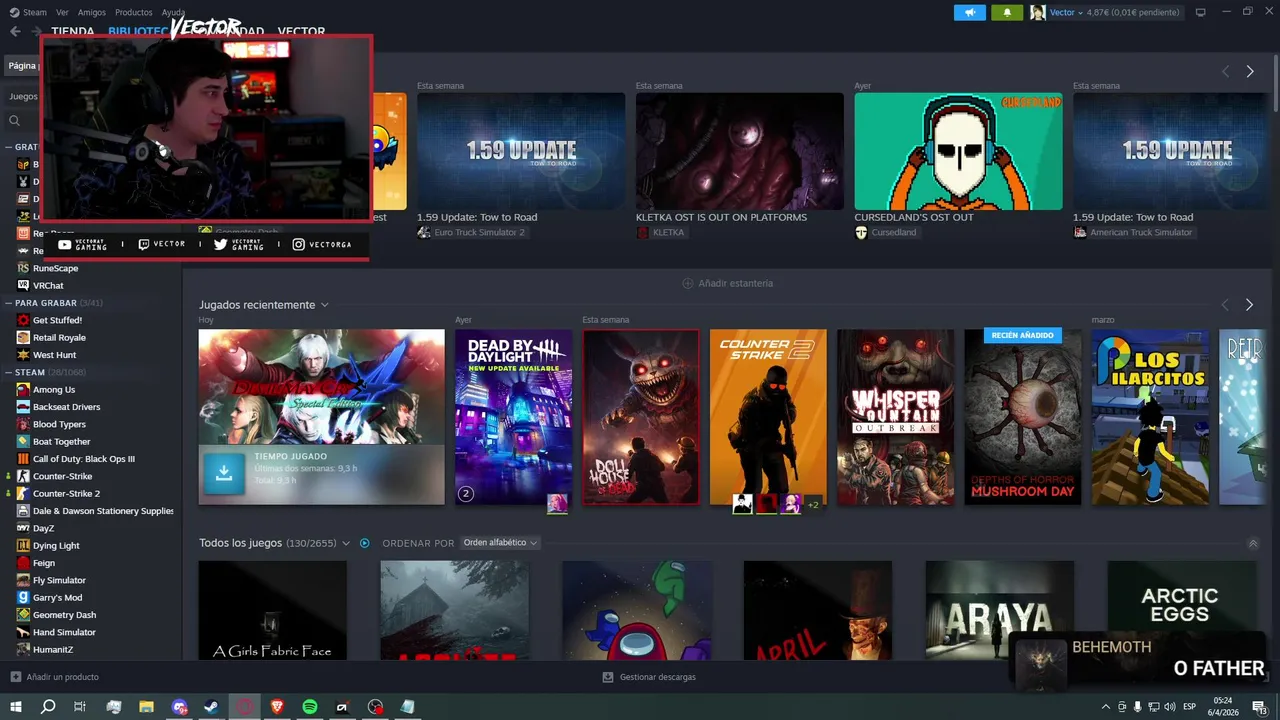Viewport: 1280px width, 720px height.
Task: Open the green notifications bell
Action: pyautogui.click(x=1007, y=12)
